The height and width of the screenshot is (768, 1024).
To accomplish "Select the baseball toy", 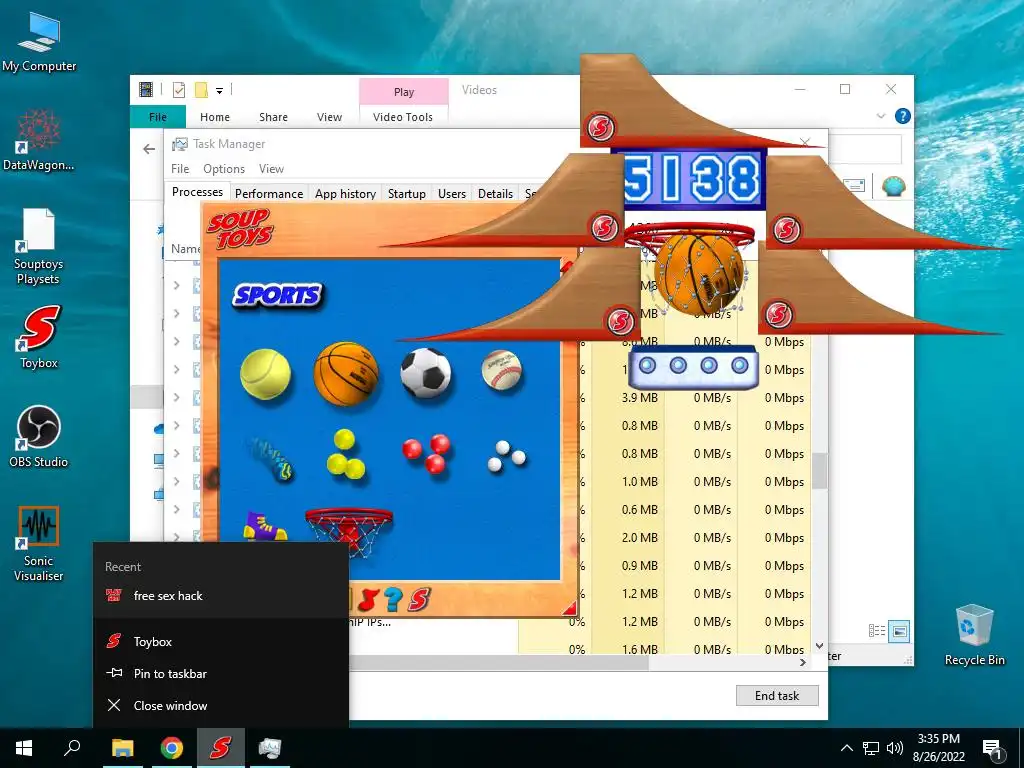I will [502, 370].
